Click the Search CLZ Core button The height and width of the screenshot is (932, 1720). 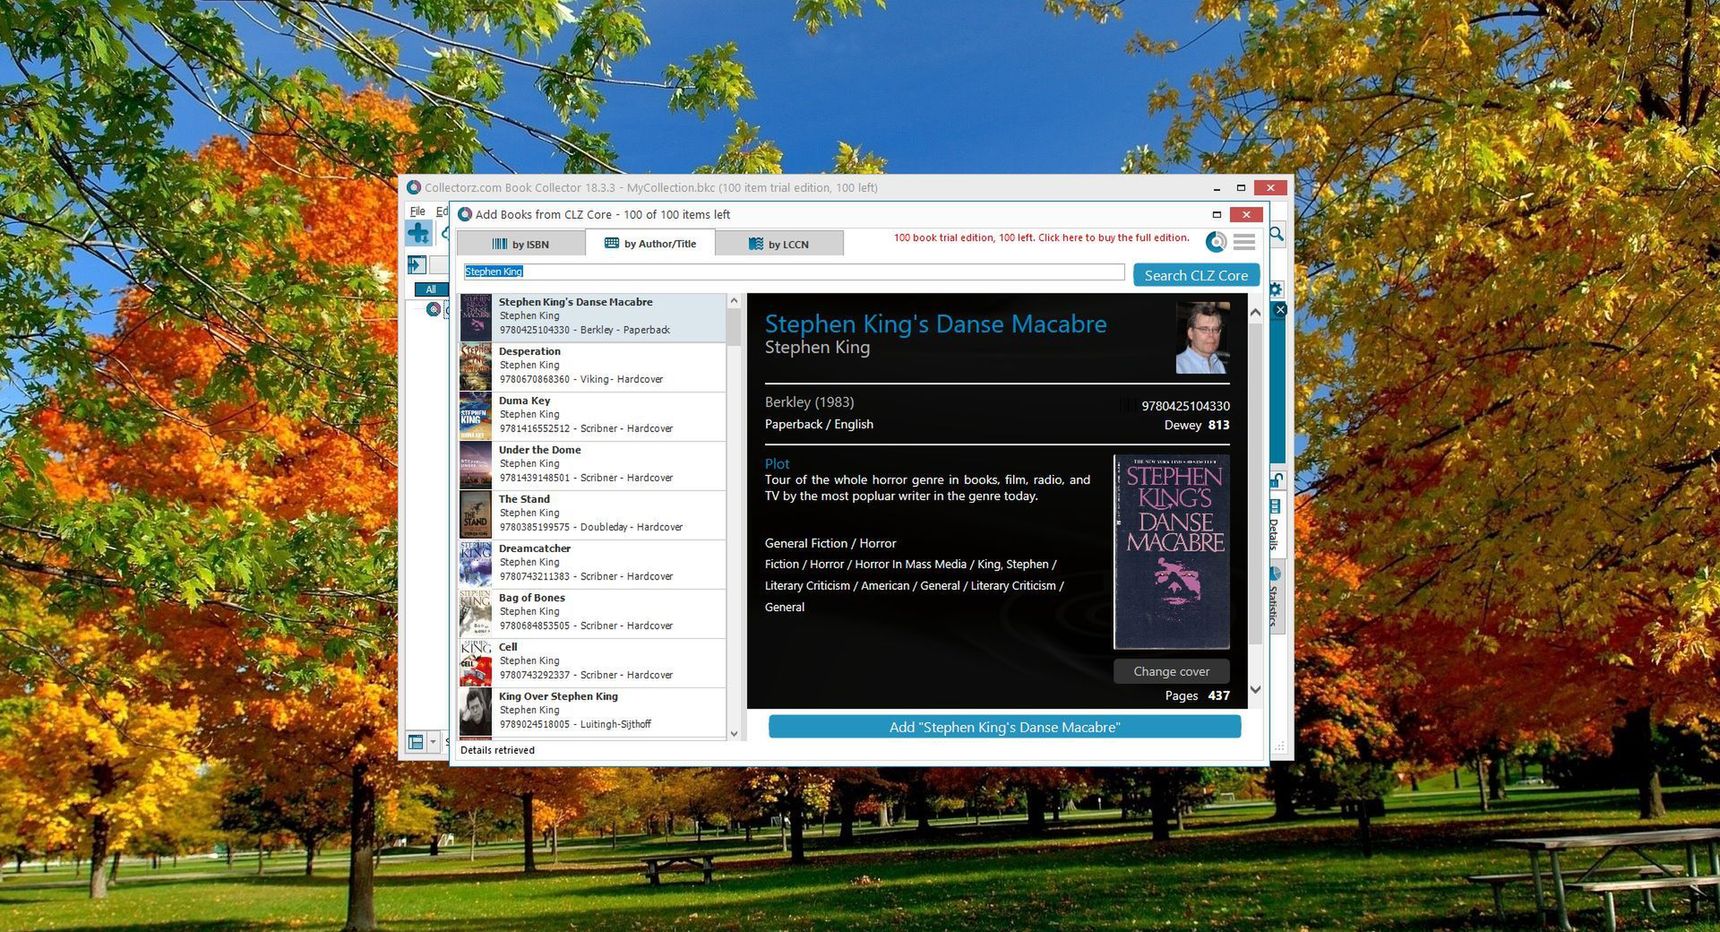click(1196, 275)
